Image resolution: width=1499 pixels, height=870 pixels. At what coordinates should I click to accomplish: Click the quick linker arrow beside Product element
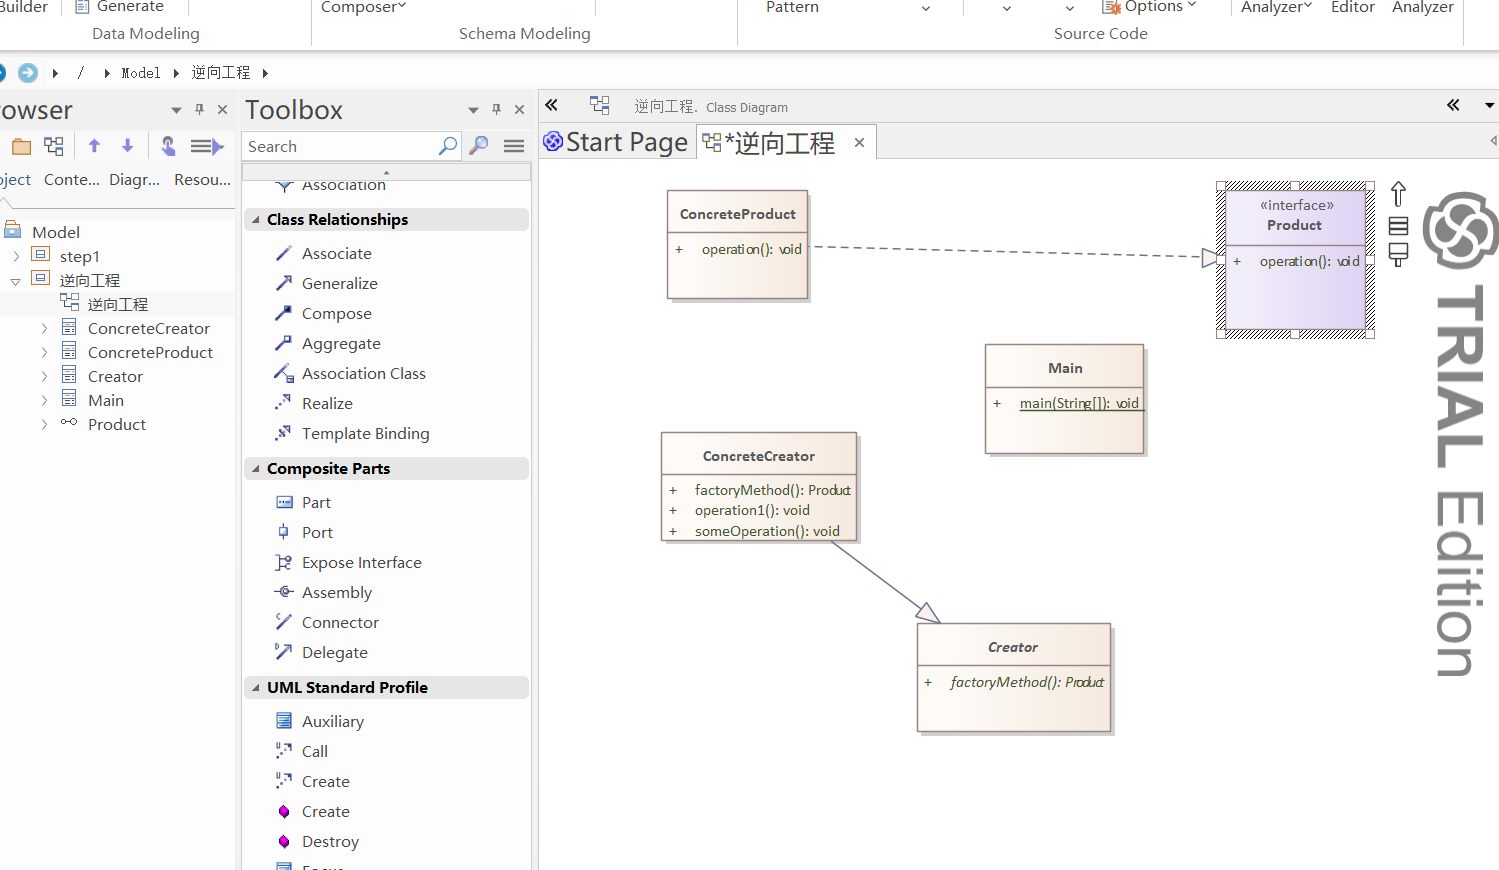point(1398,193)
